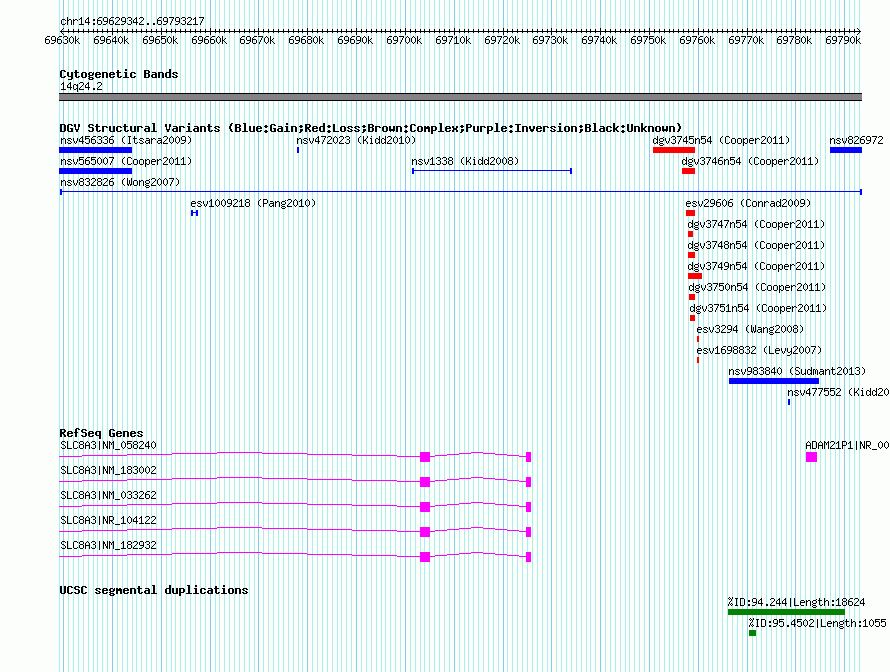The height and width of the screenshot is (672, 890).
Task: Click the 69630k ruler tick label
Action: point(62,40)
